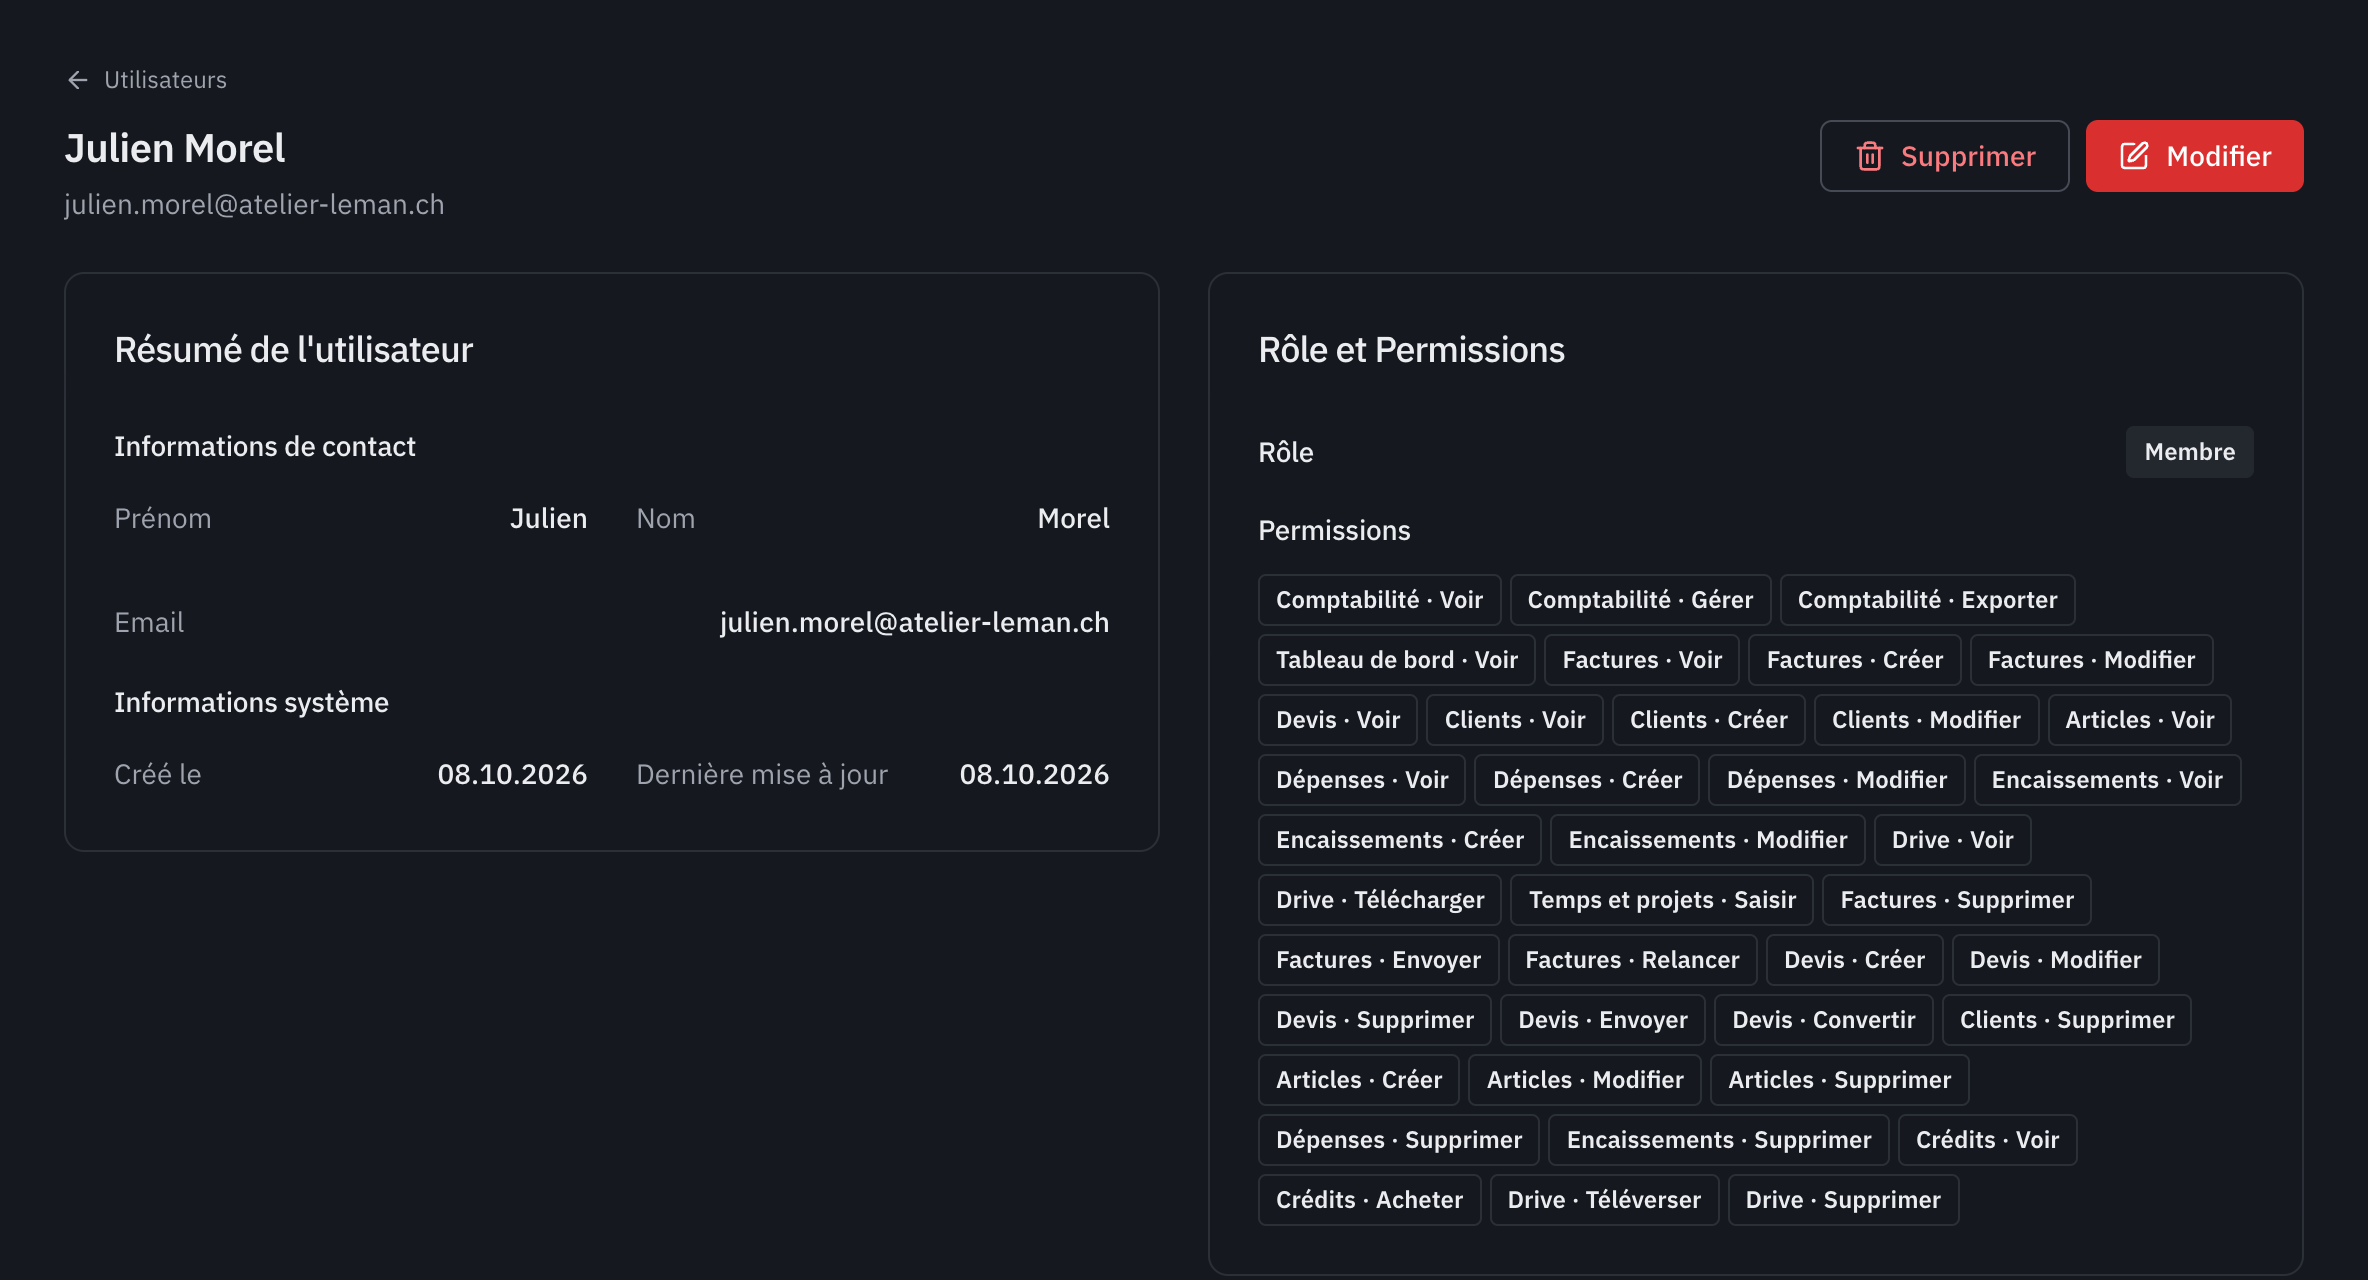The height and width of the screenshot is (1280, 2368).
Task: Click the Créé le date value
Action: pyautogui.click(x=512, y=775)
